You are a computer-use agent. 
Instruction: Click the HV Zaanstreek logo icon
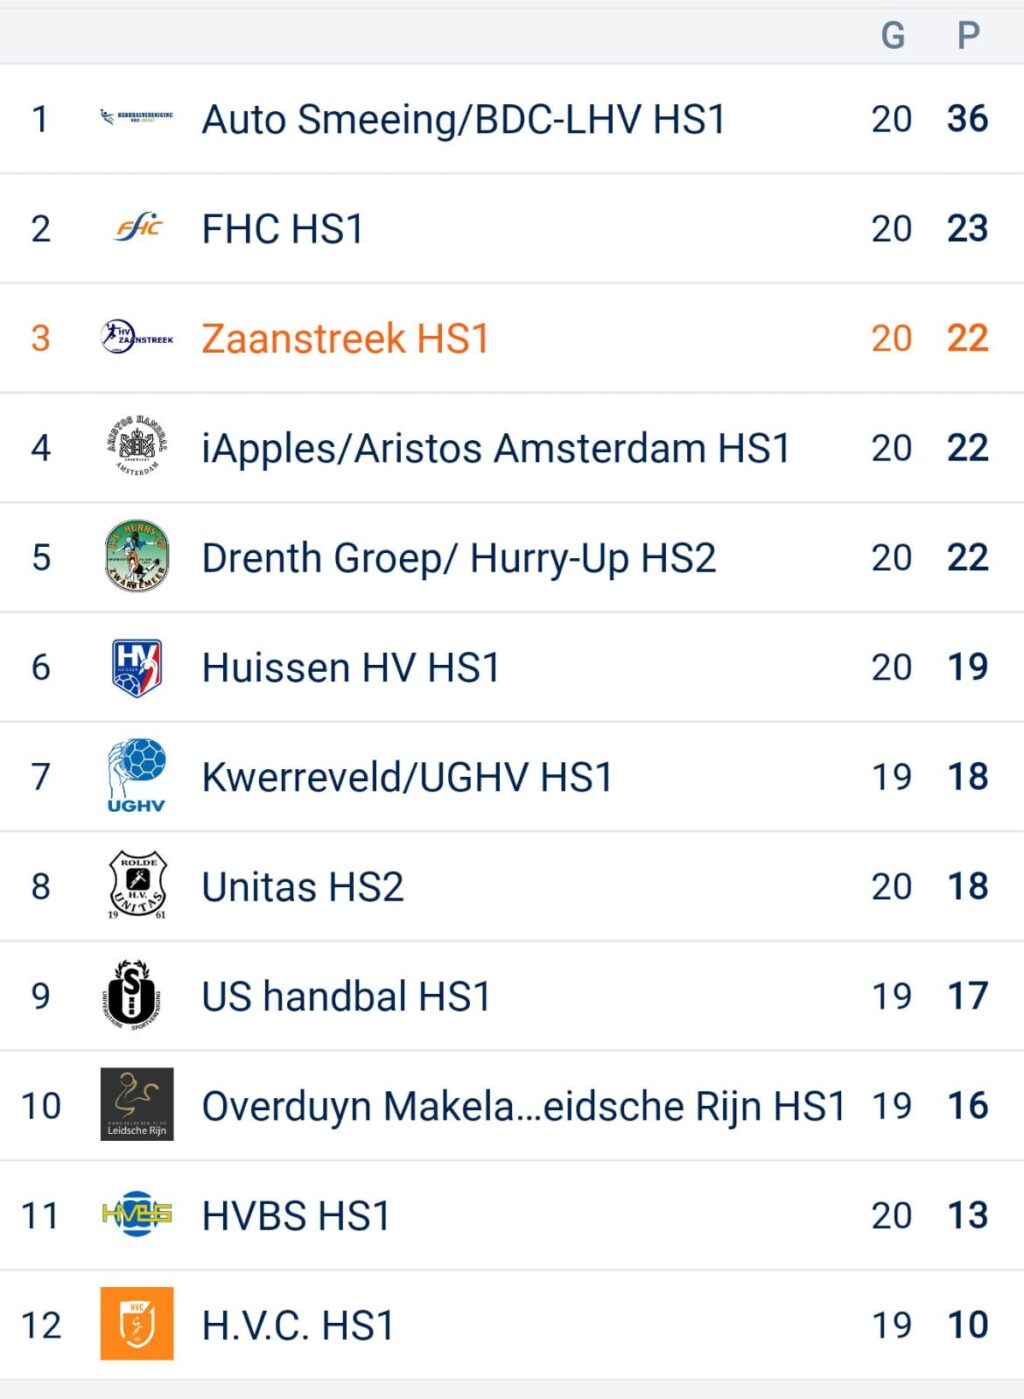(x=137, y=338)
